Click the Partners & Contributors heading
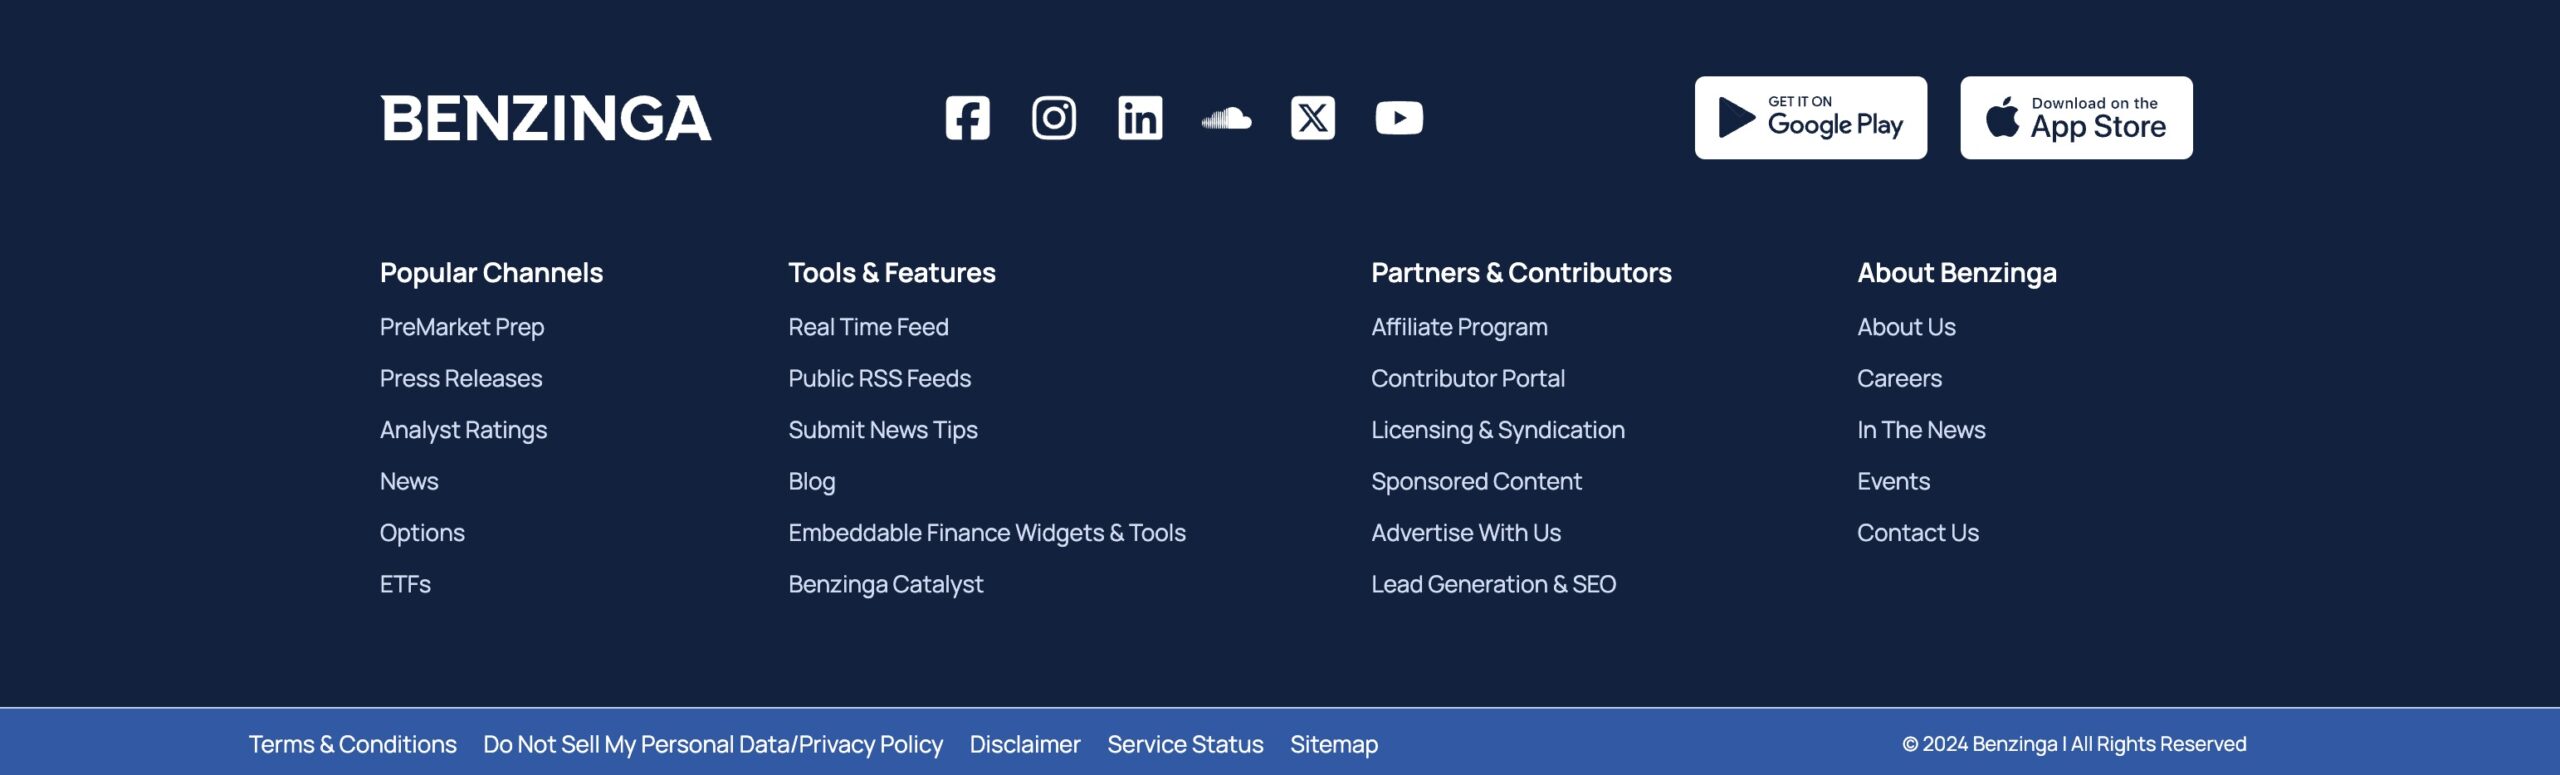Image resolution: width=2560 pixels, height=775 pixels. pyautogui.click(x=1521, y=273)
